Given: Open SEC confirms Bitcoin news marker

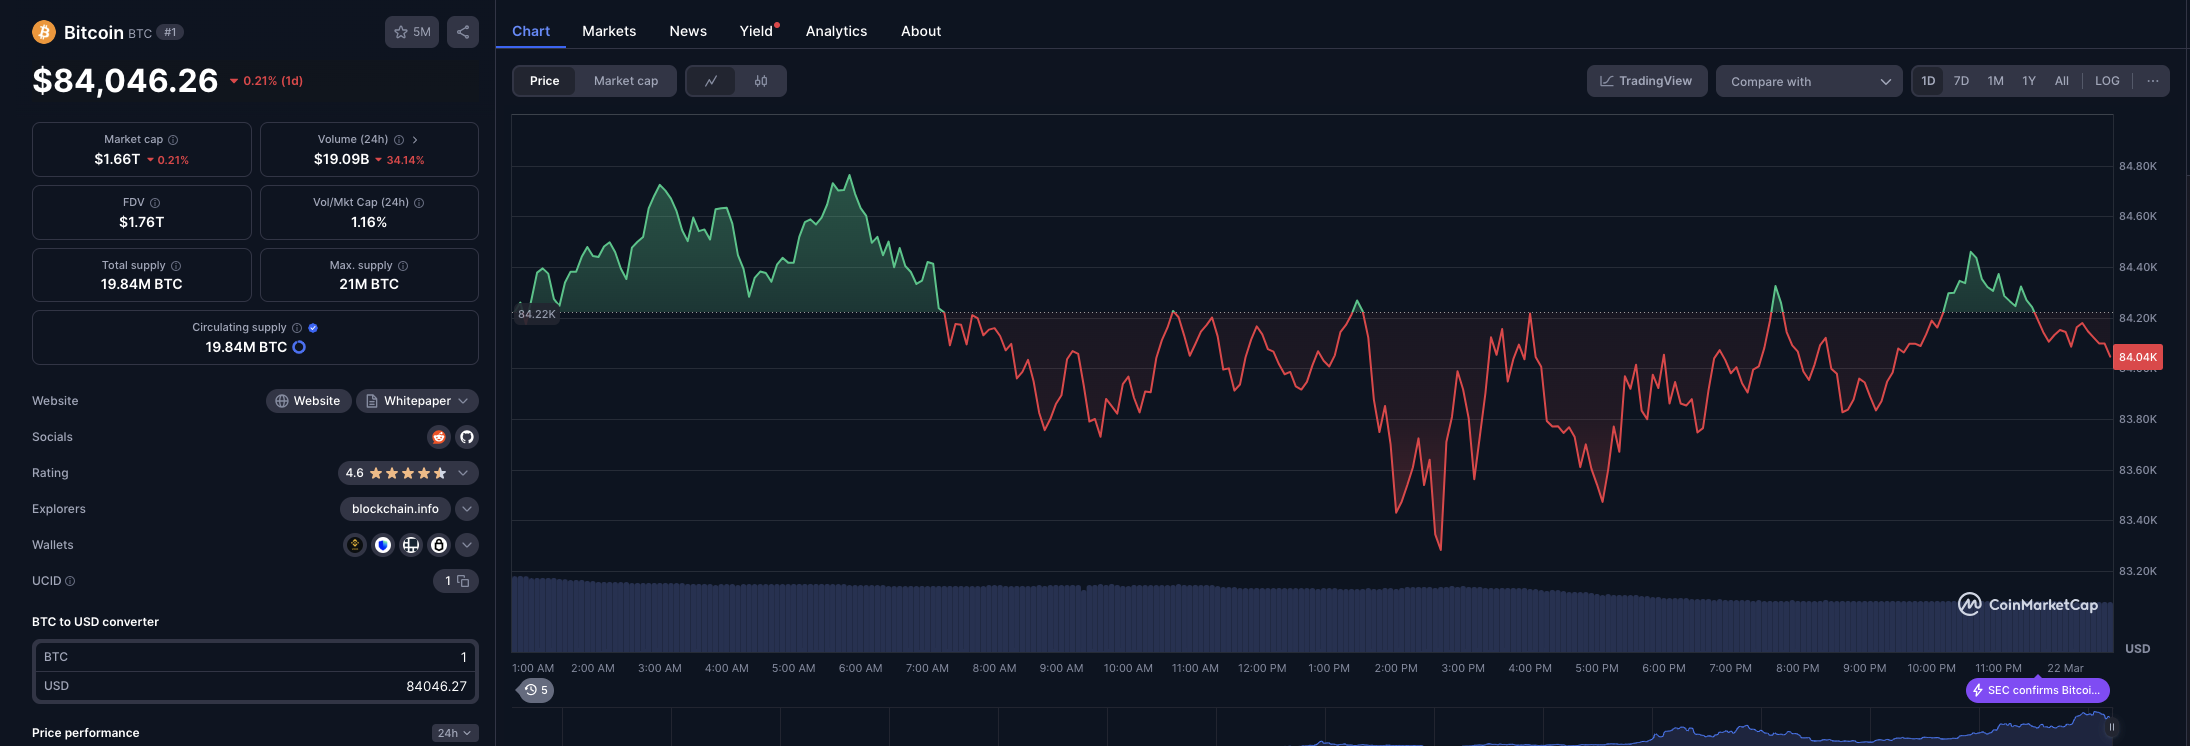Looking at the screenshot, I should coord(2038,690).
